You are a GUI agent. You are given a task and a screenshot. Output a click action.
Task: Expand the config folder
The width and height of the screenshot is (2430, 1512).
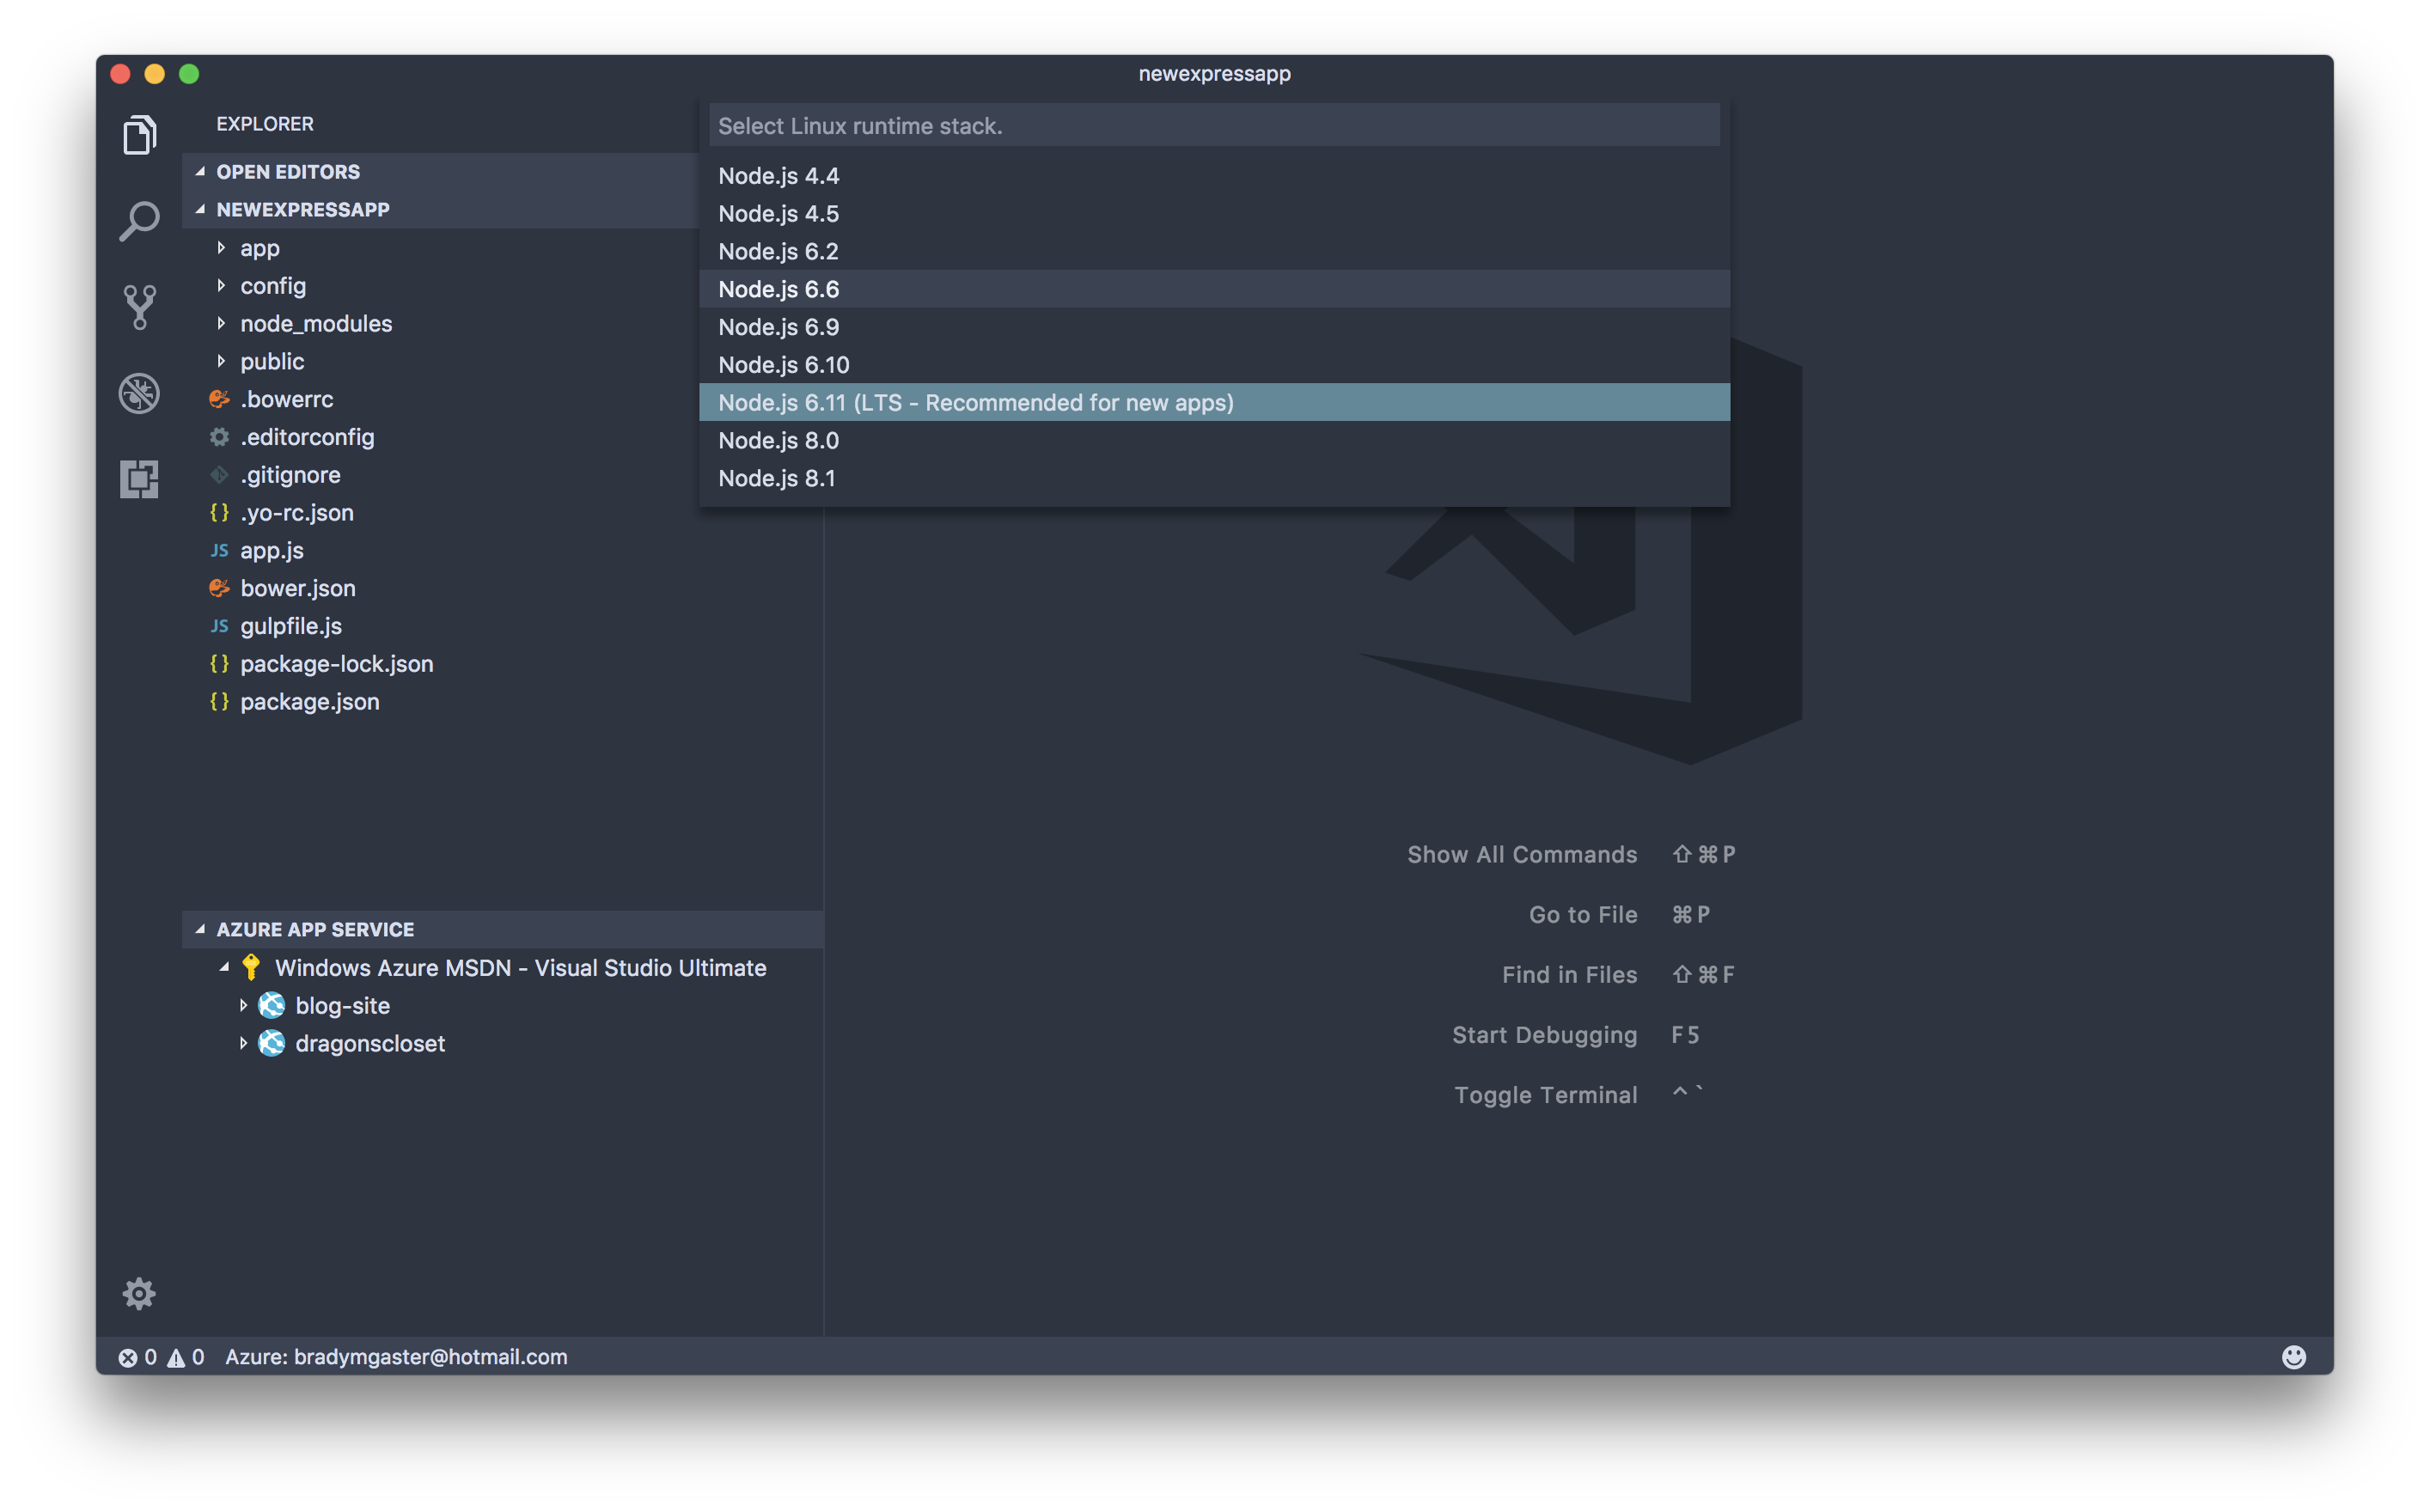[x=221, y=285]
